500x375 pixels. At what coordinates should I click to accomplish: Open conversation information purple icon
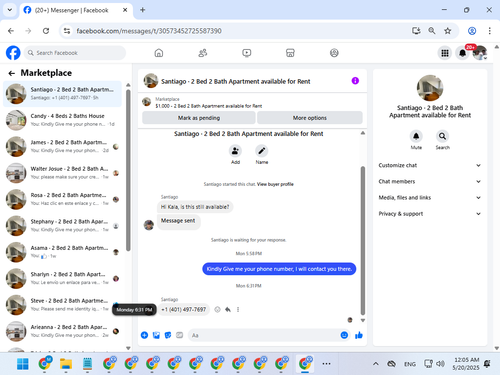(355, 81)
